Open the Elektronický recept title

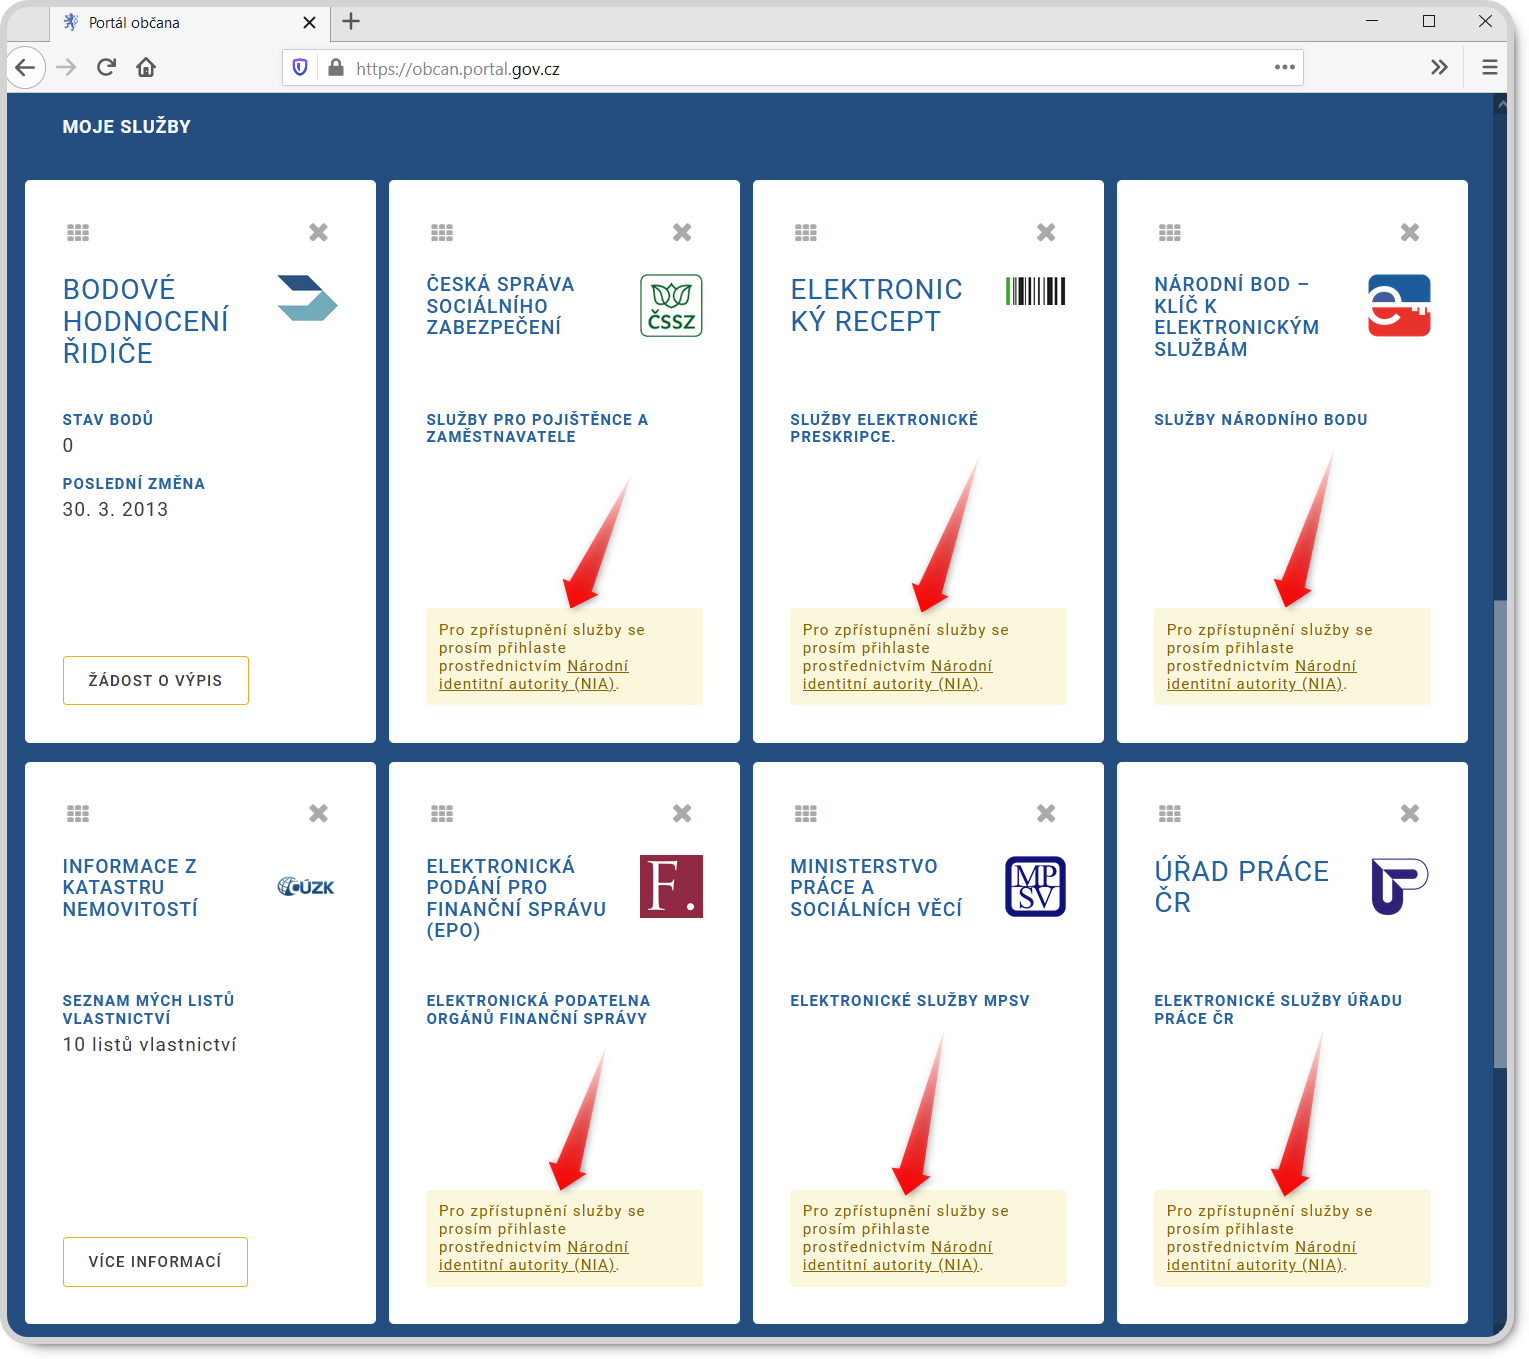click(x=876, y=305)
